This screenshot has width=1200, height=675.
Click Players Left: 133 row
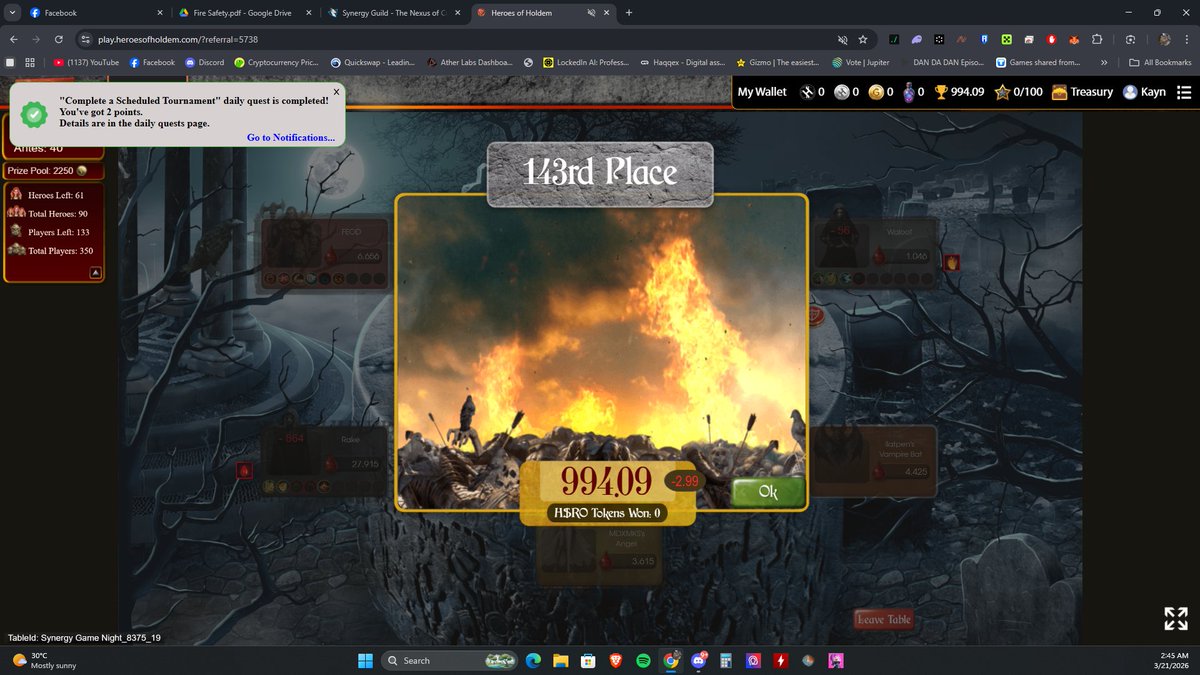click(50, 232)
